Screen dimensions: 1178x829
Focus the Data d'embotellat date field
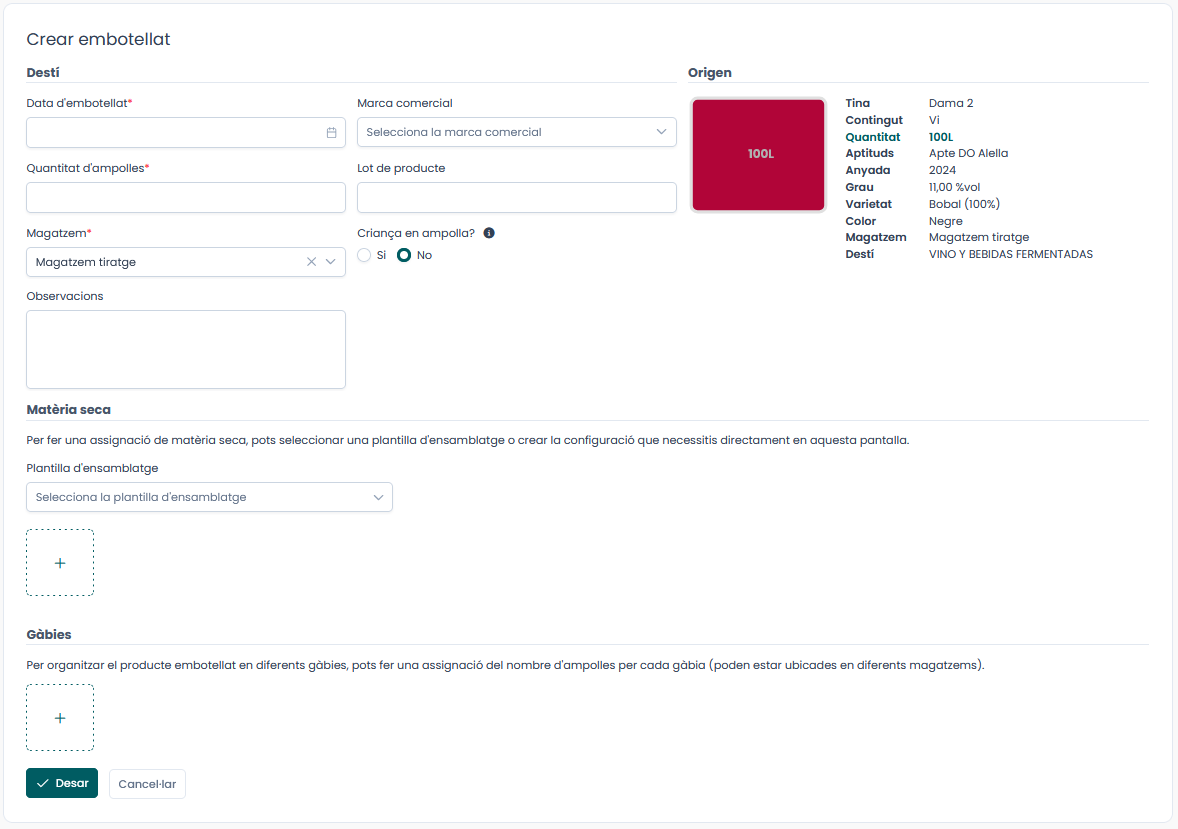pyautogui.click(x=186, y=132)
